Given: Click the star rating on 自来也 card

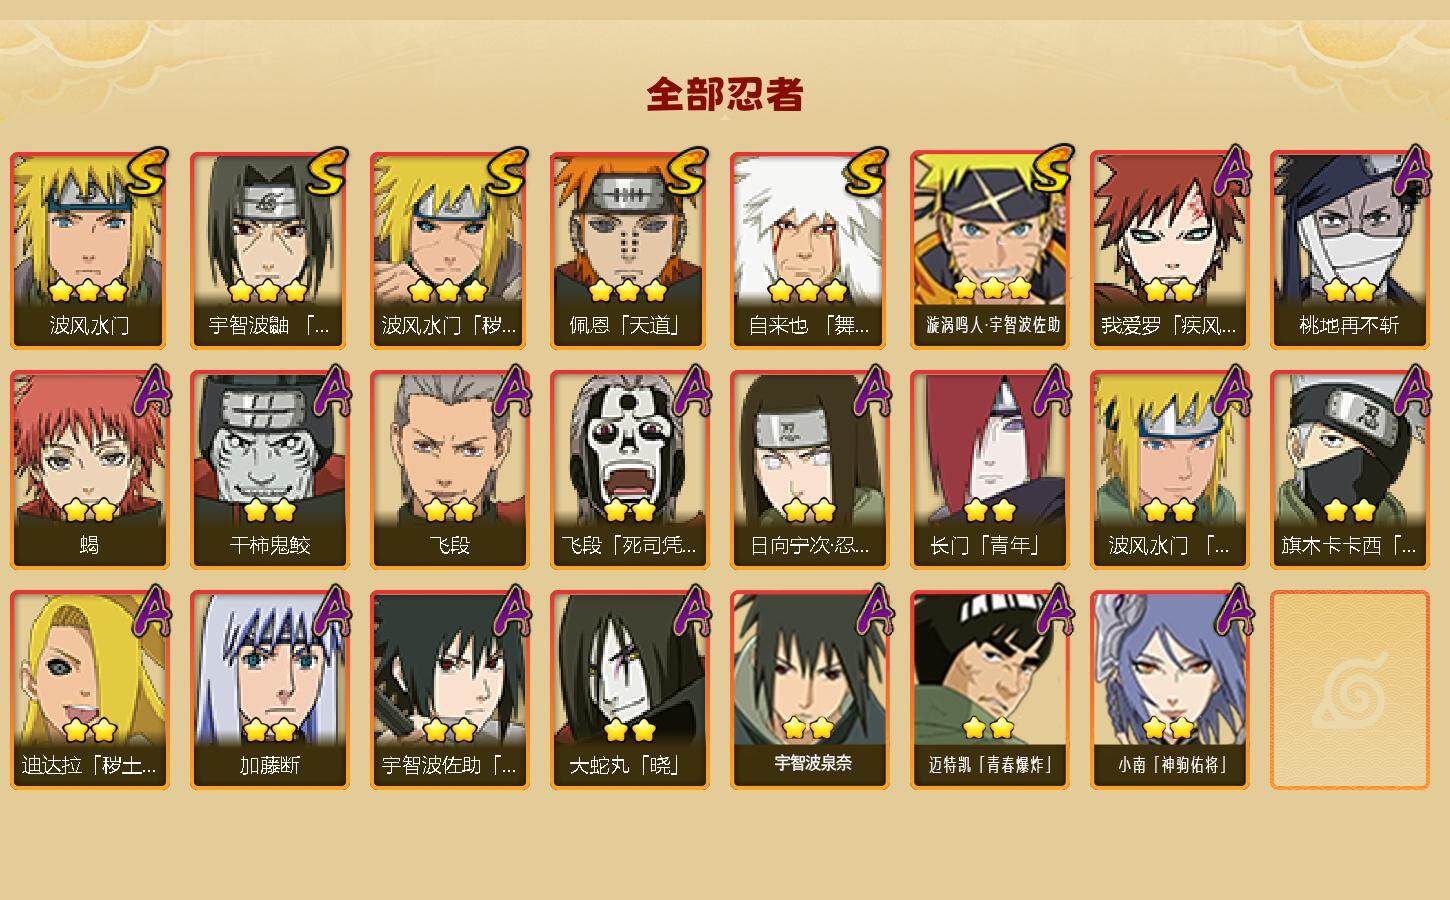Looking at the screenshot, I should (808, 291).
